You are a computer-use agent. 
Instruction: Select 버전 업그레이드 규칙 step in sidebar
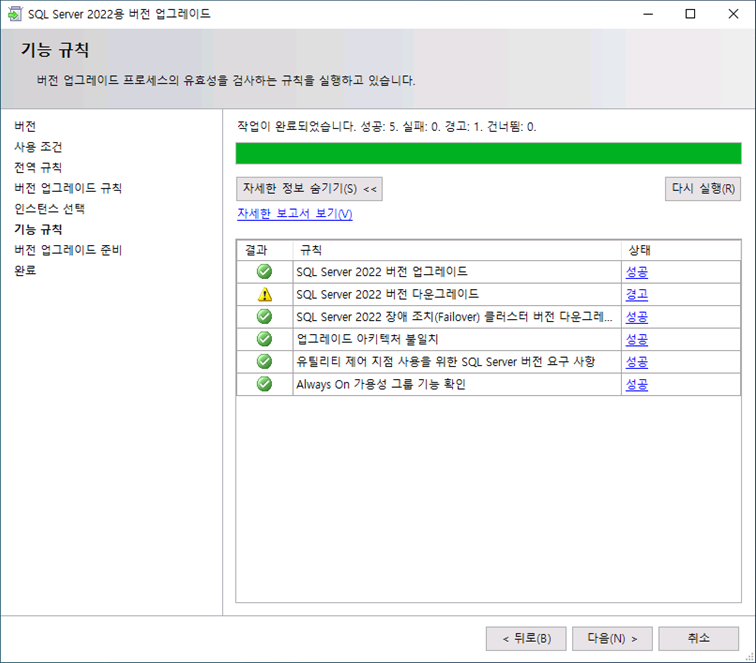[68, 188]
